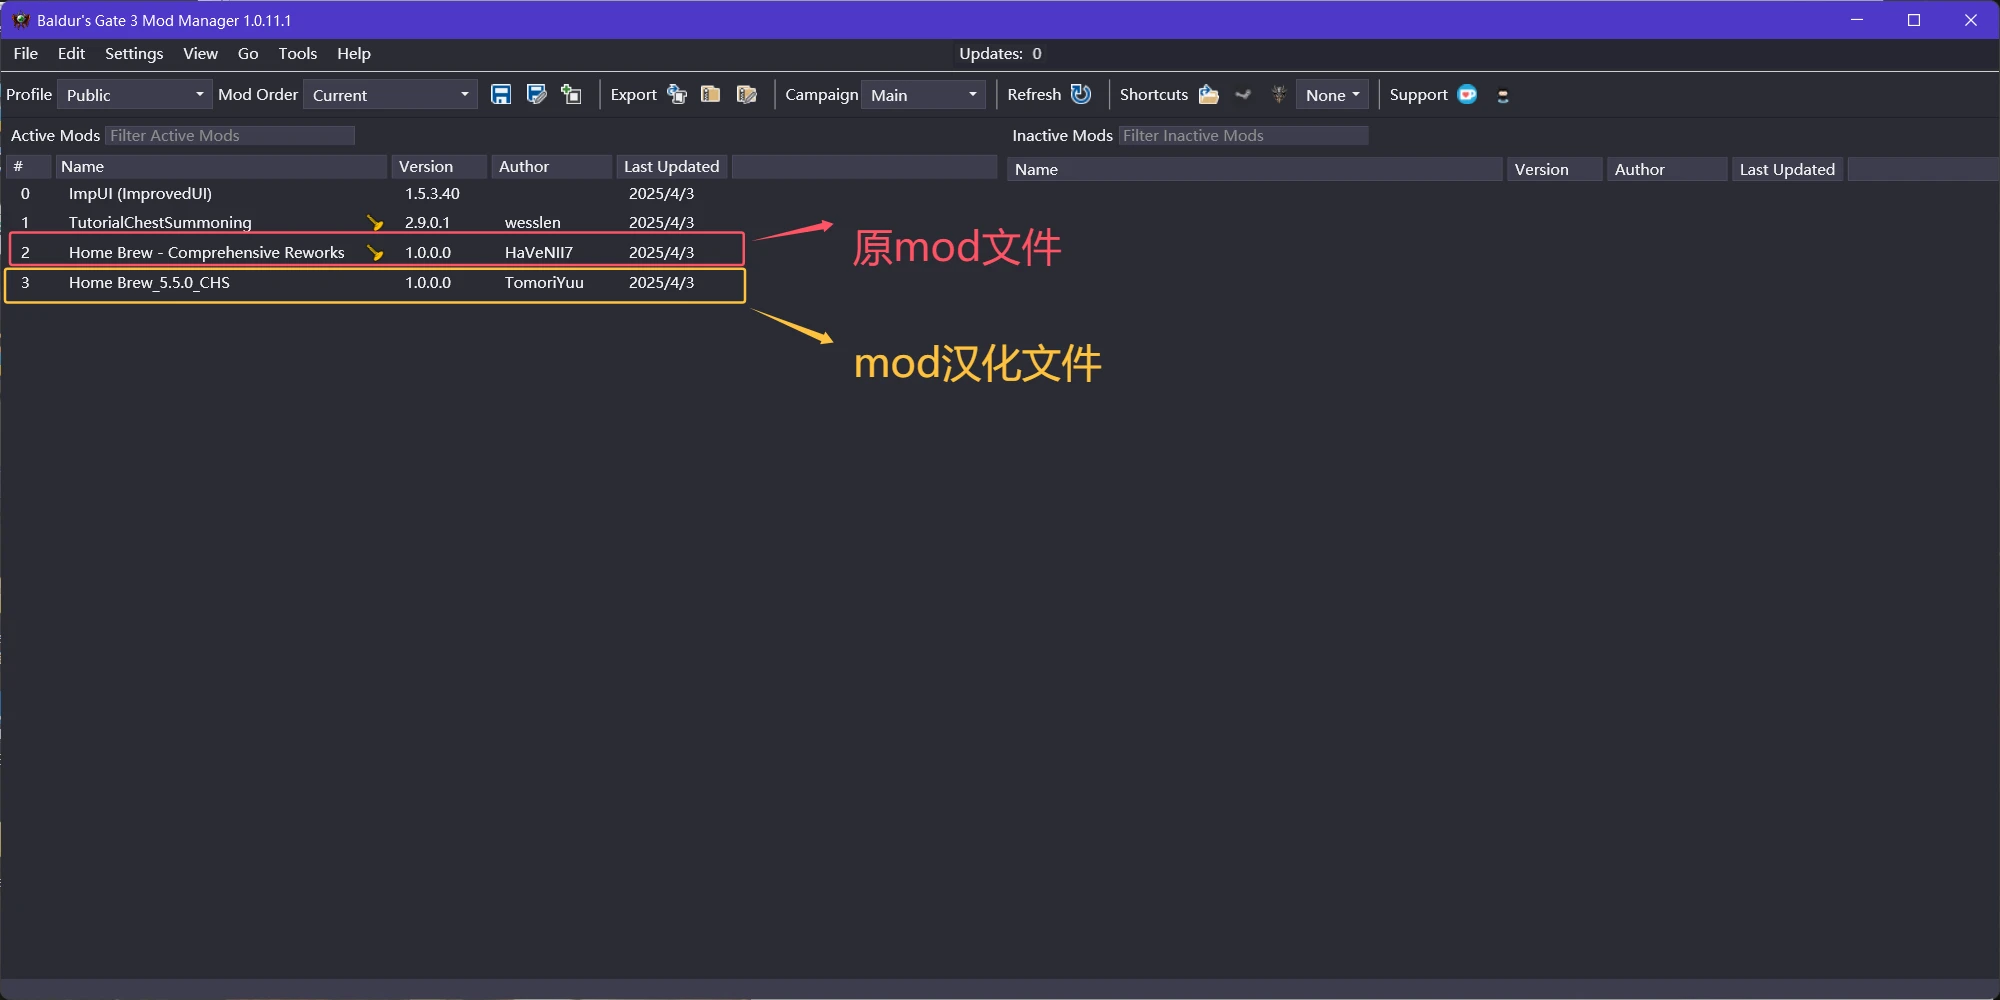2000x1000 pixels.
Task: Save the current load order with floppy icon
Action: (x=501, y=95)
